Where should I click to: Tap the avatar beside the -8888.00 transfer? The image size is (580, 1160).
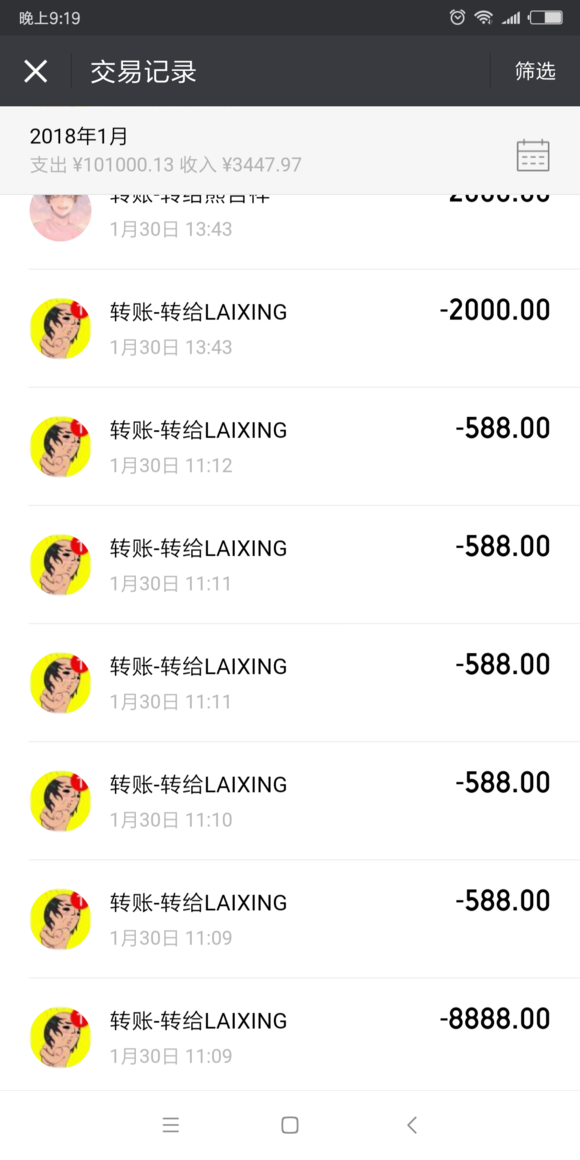pyautogui.click(x=61, y=1037)
